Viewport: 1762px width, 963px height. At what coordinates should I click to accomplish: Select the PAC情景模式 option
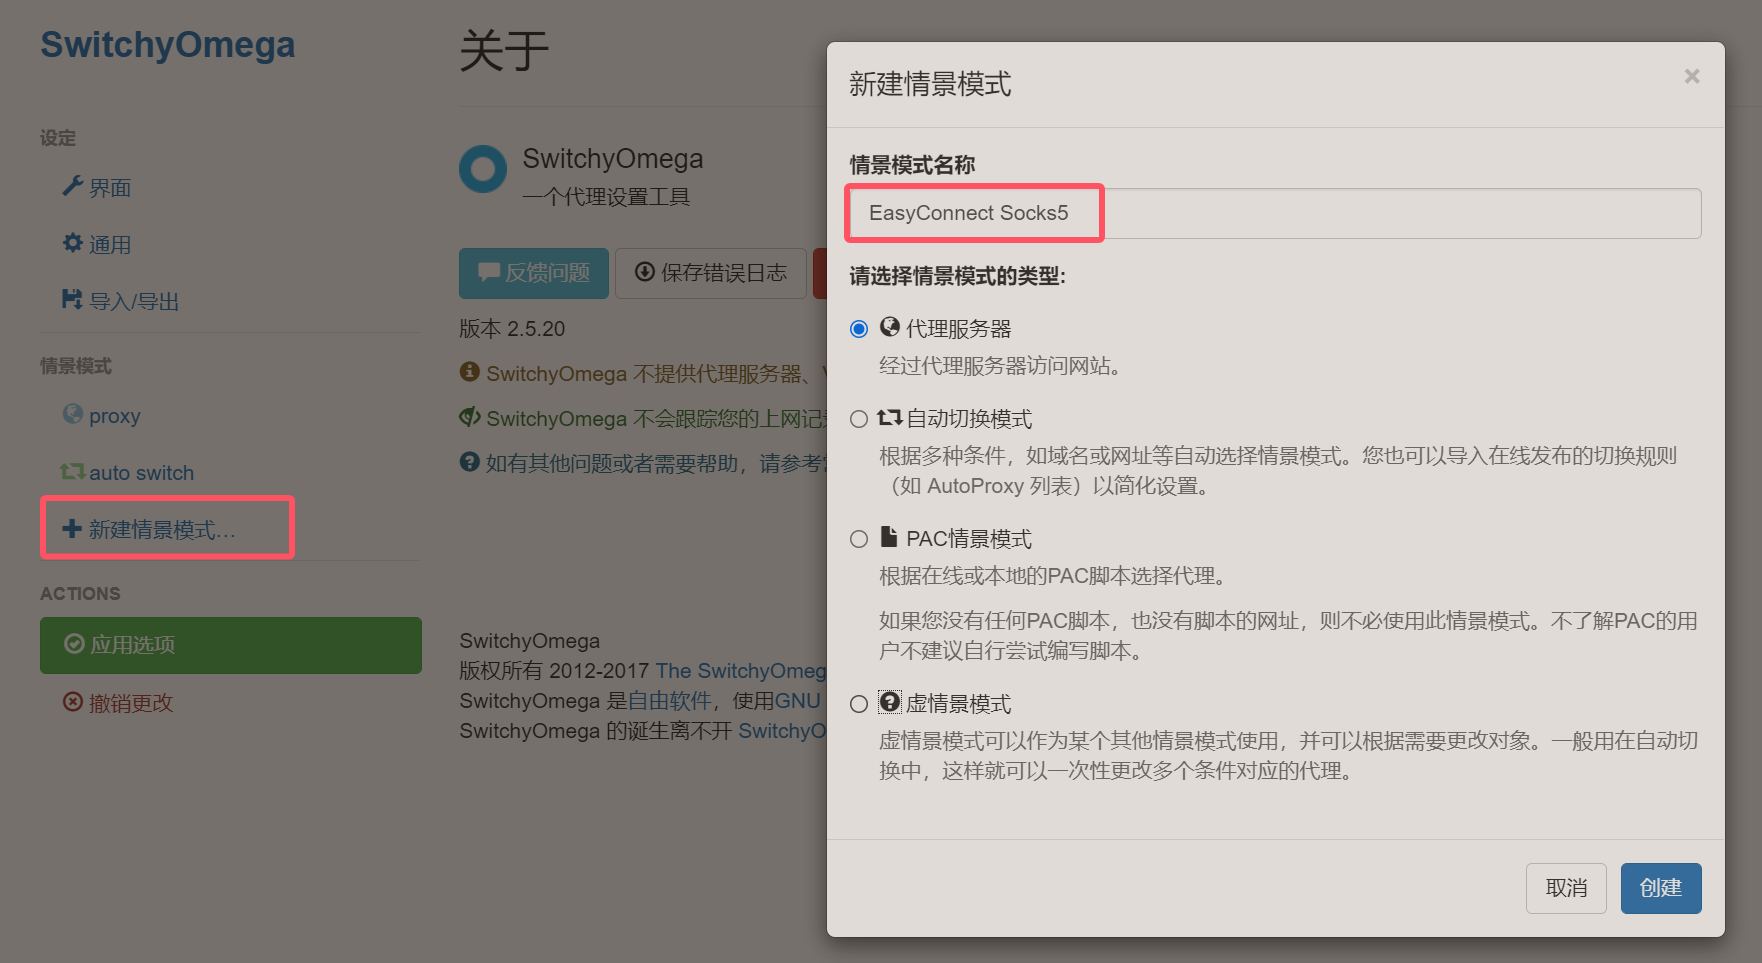tap(858, 538)
